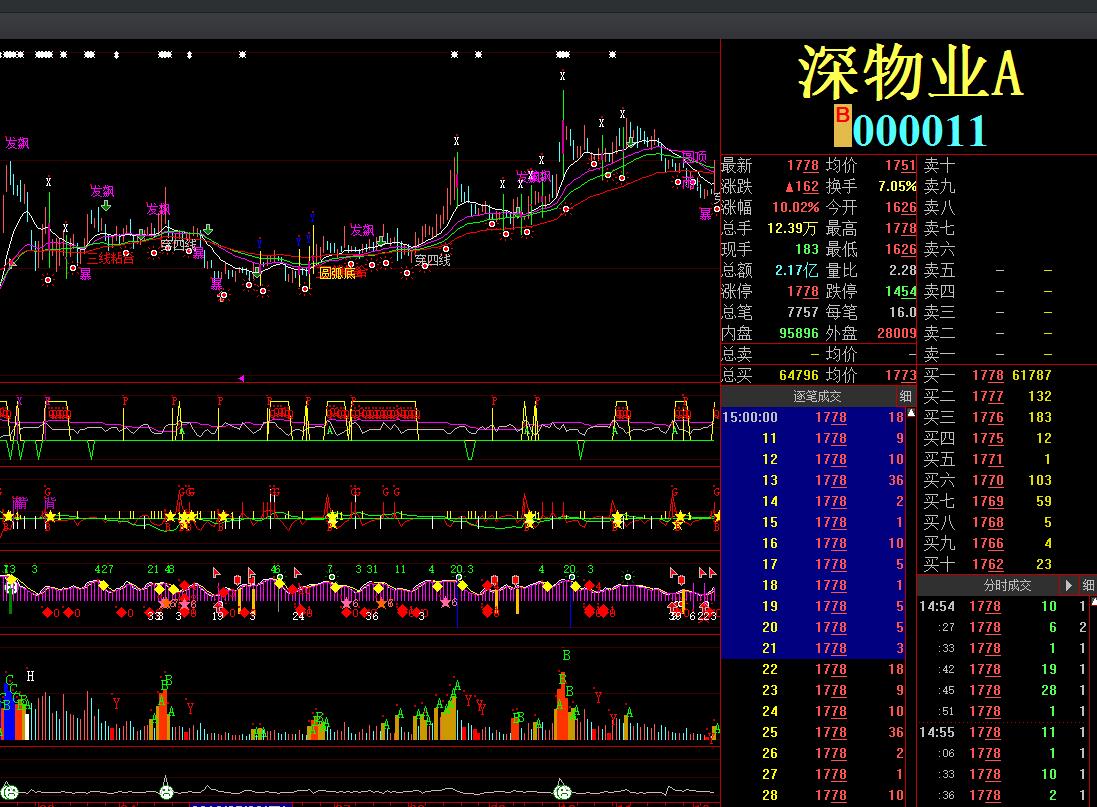Select the 圆弧底 signal label on the chart
This screenshot has height=807, width=1097.
(337, 273)
